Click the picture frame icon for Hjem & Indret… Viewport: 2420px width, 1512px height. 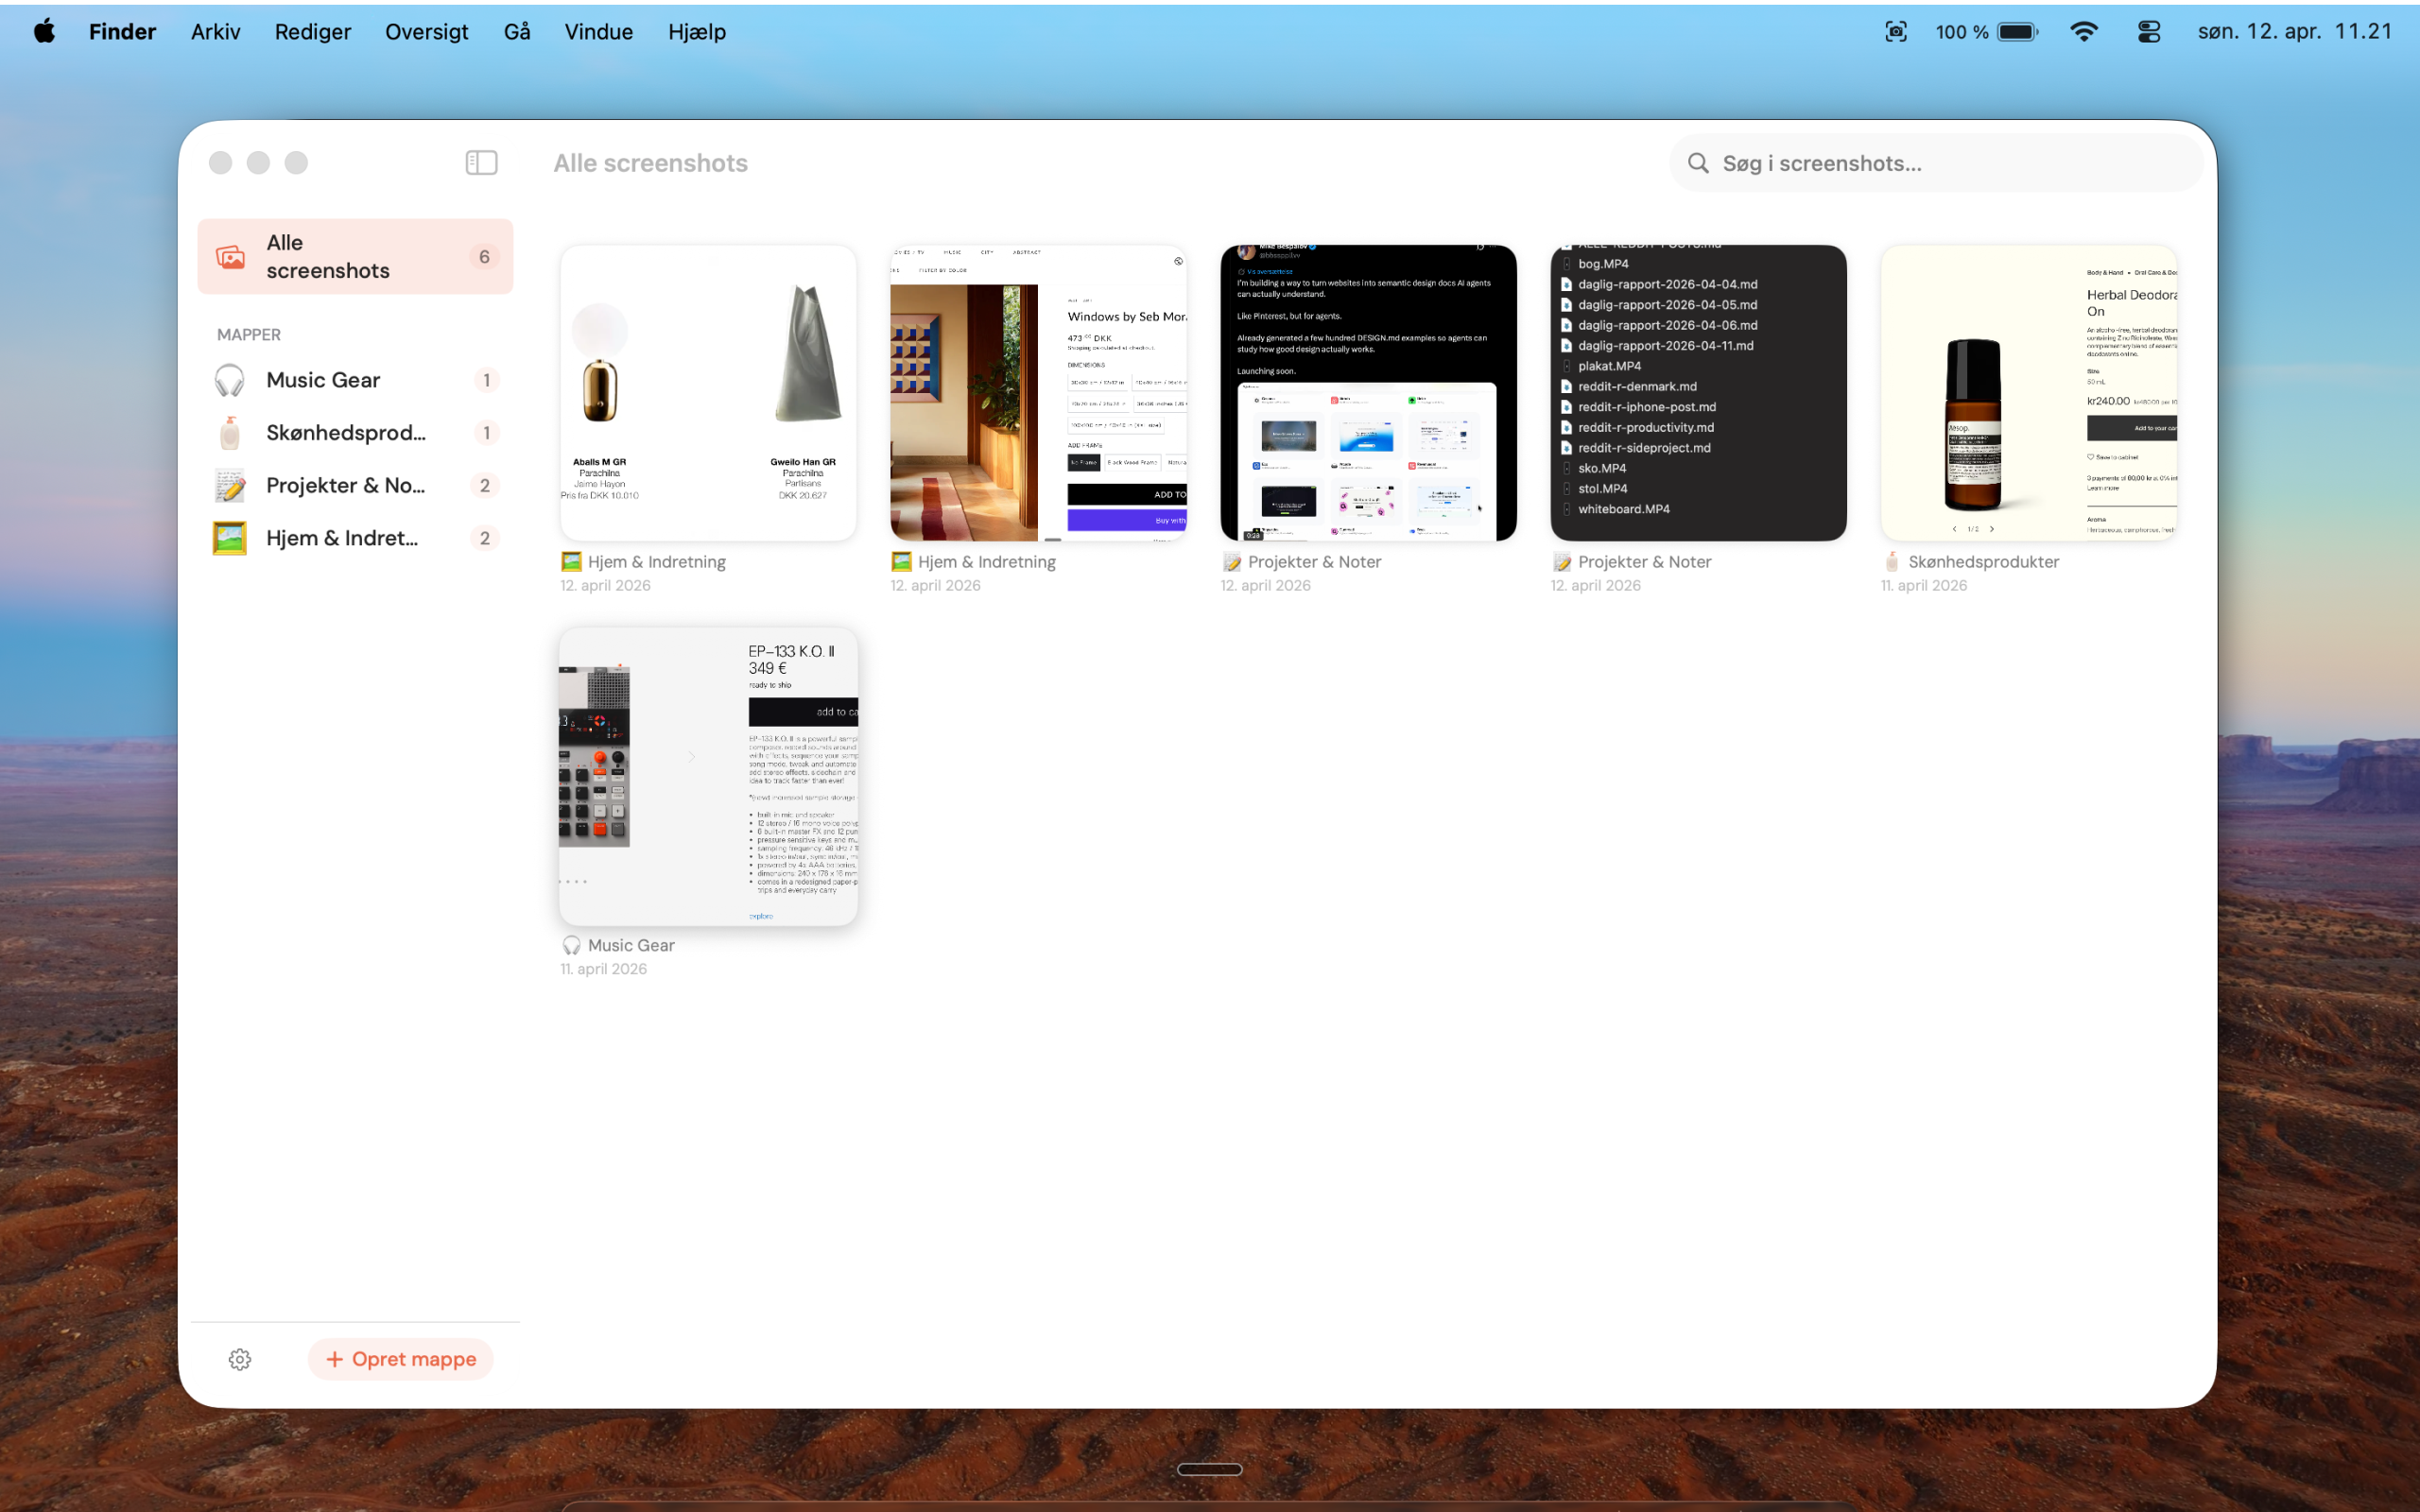pyautogui.click(x=229, y=538)
